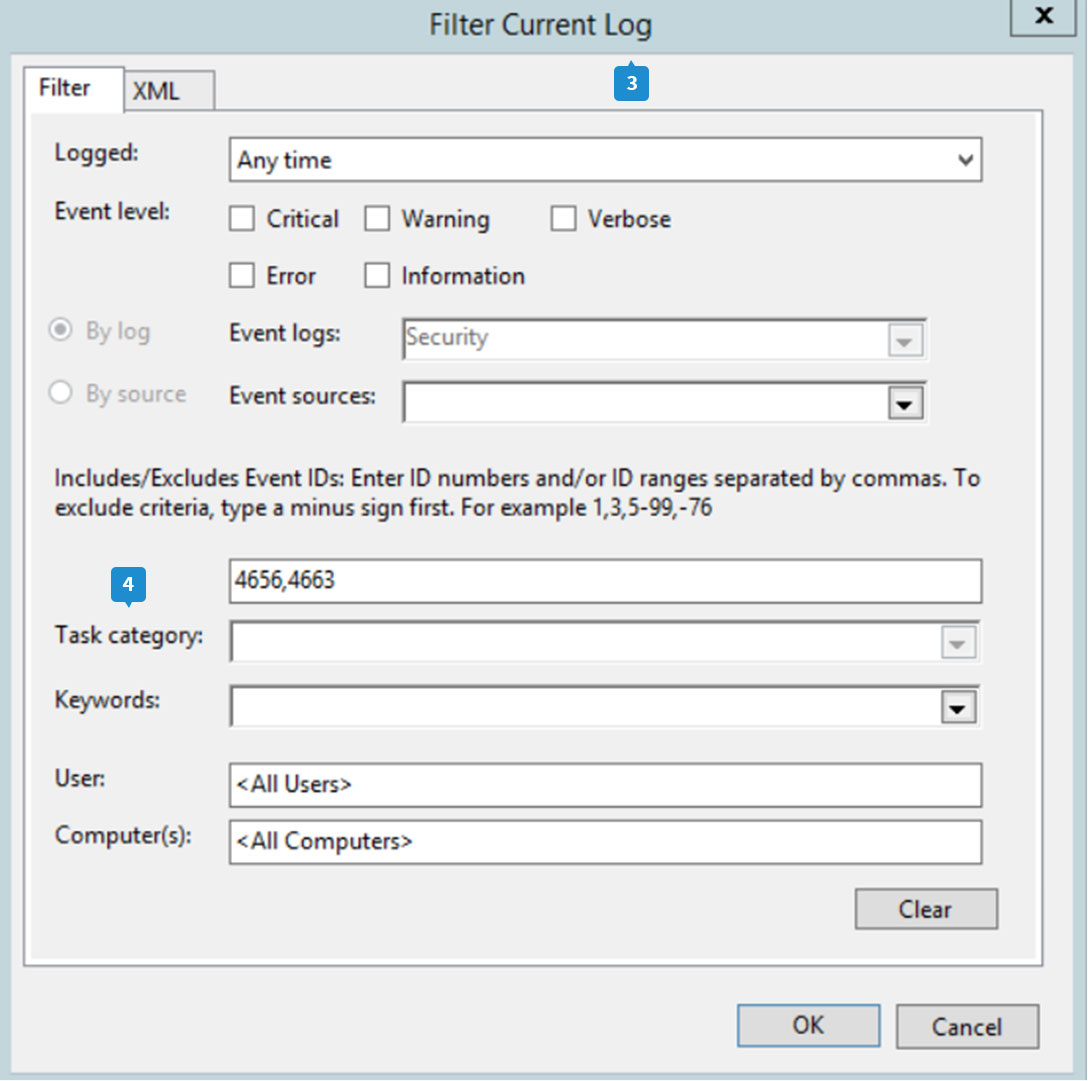Close the Filter Current Log dialog
Screen dimensions: 1088x1081
(1044, 16)
